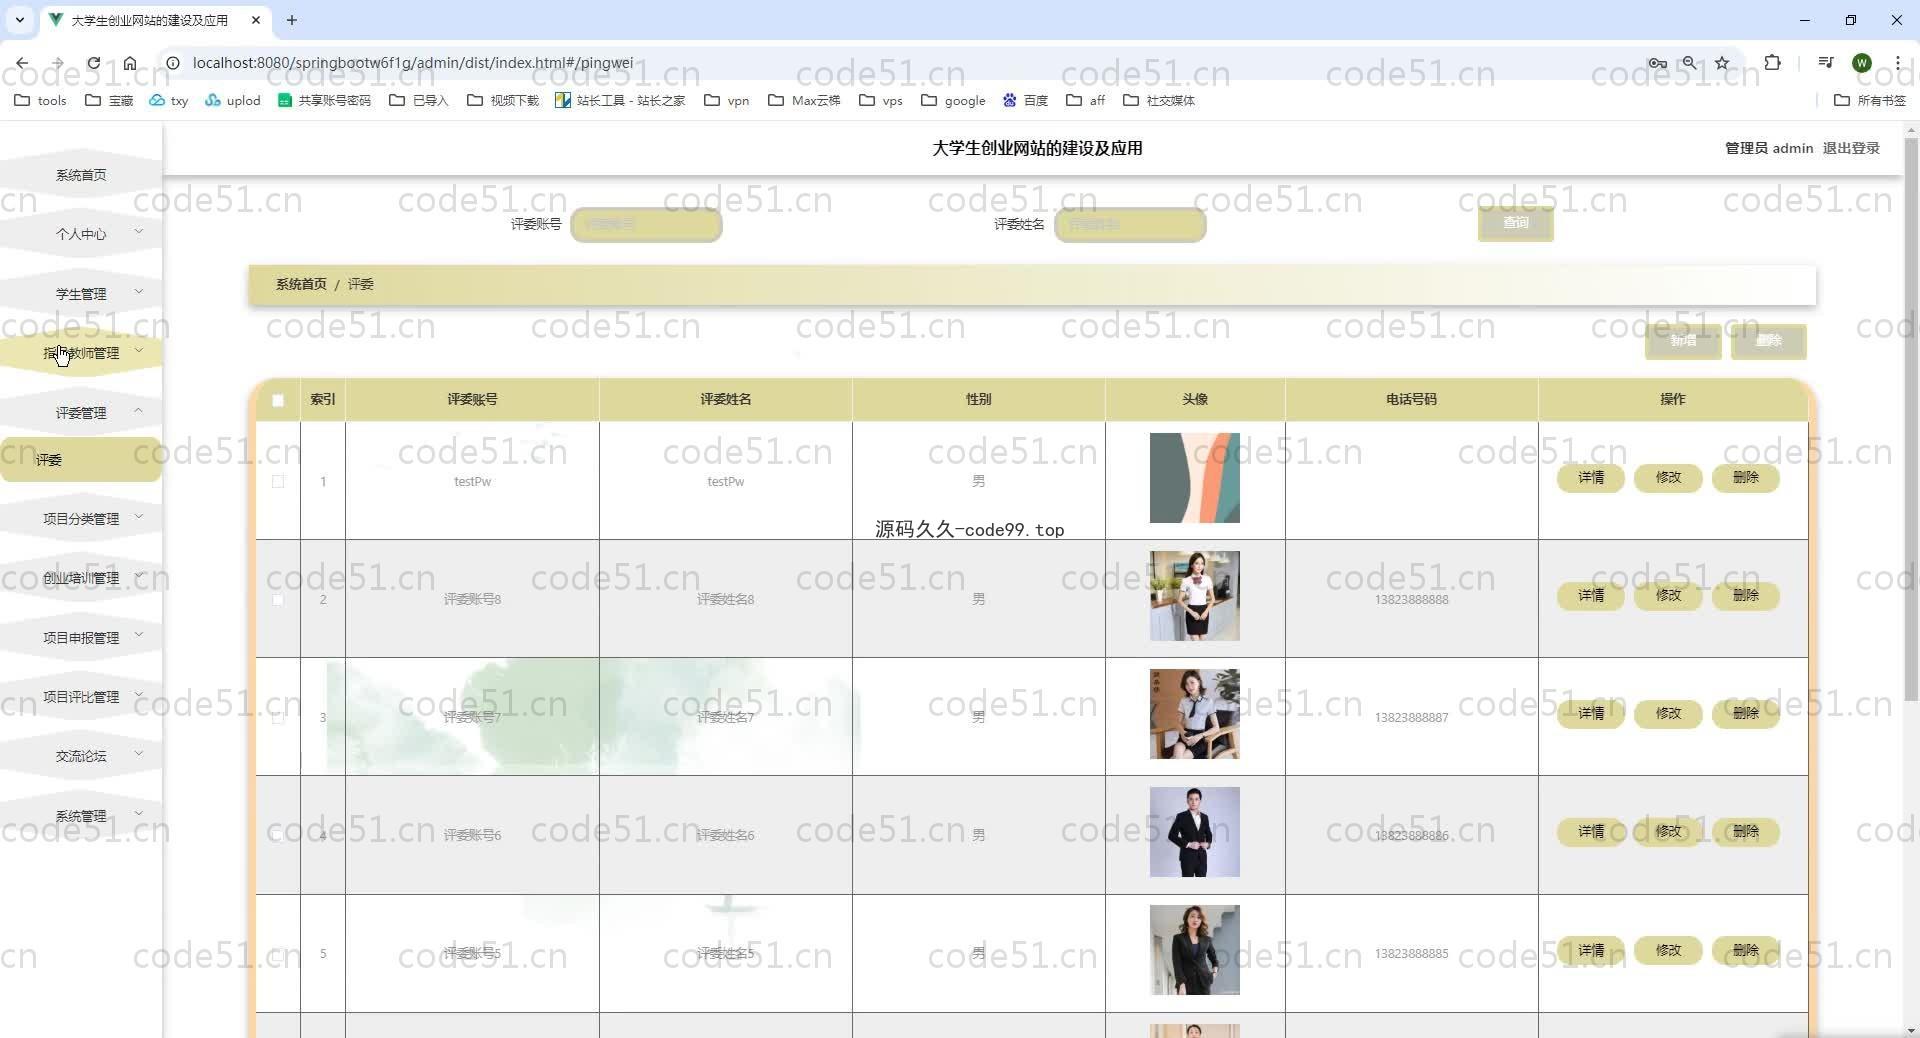Open the browser home page icon
This screenshot has width=1920, height=1038.
coord(130,63)
